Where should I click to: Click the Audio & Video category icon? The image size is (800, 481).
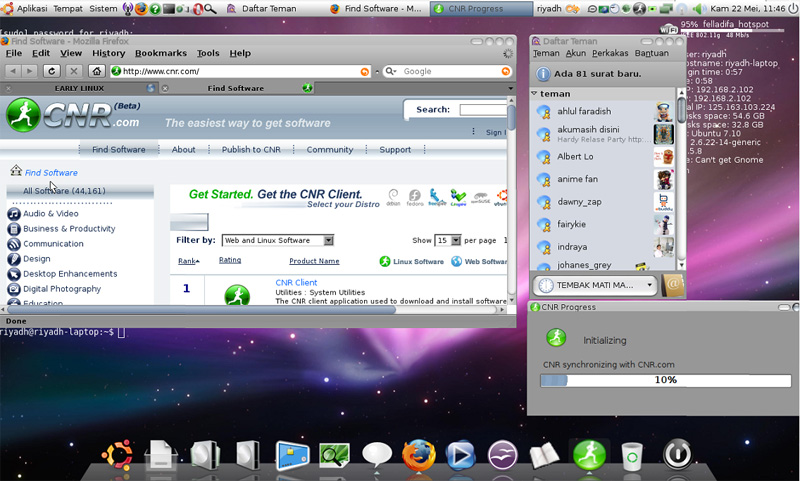click(14, 214)
